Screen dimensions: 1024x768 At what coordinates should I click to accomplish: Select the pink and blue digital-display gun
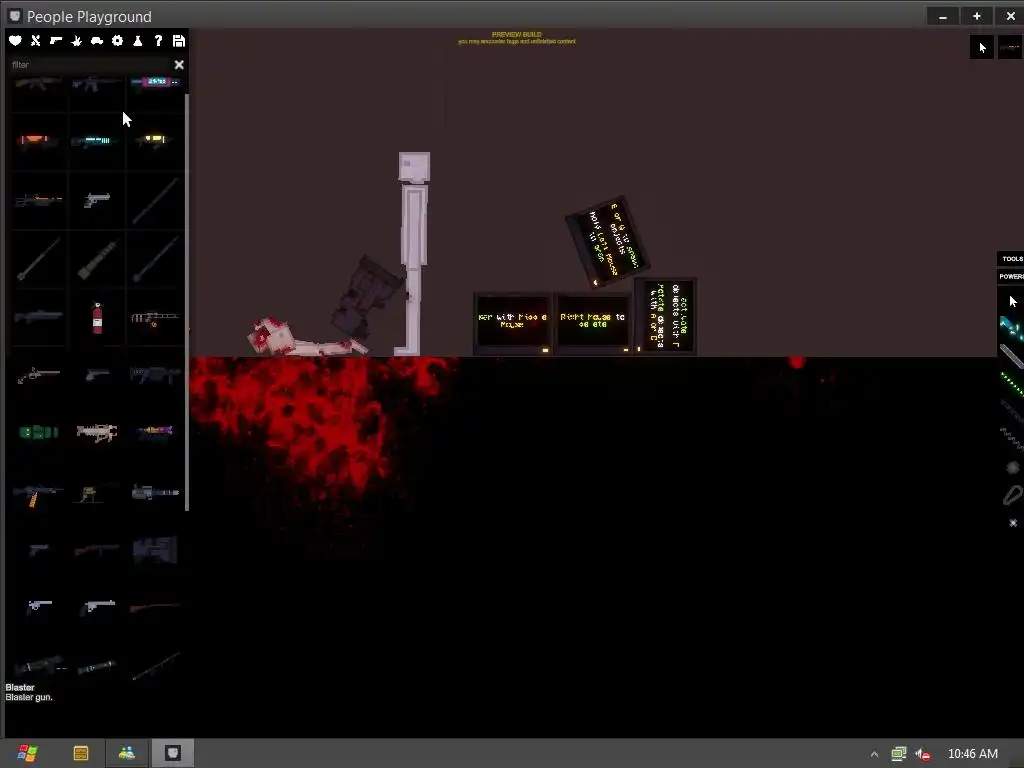point(155,82)
